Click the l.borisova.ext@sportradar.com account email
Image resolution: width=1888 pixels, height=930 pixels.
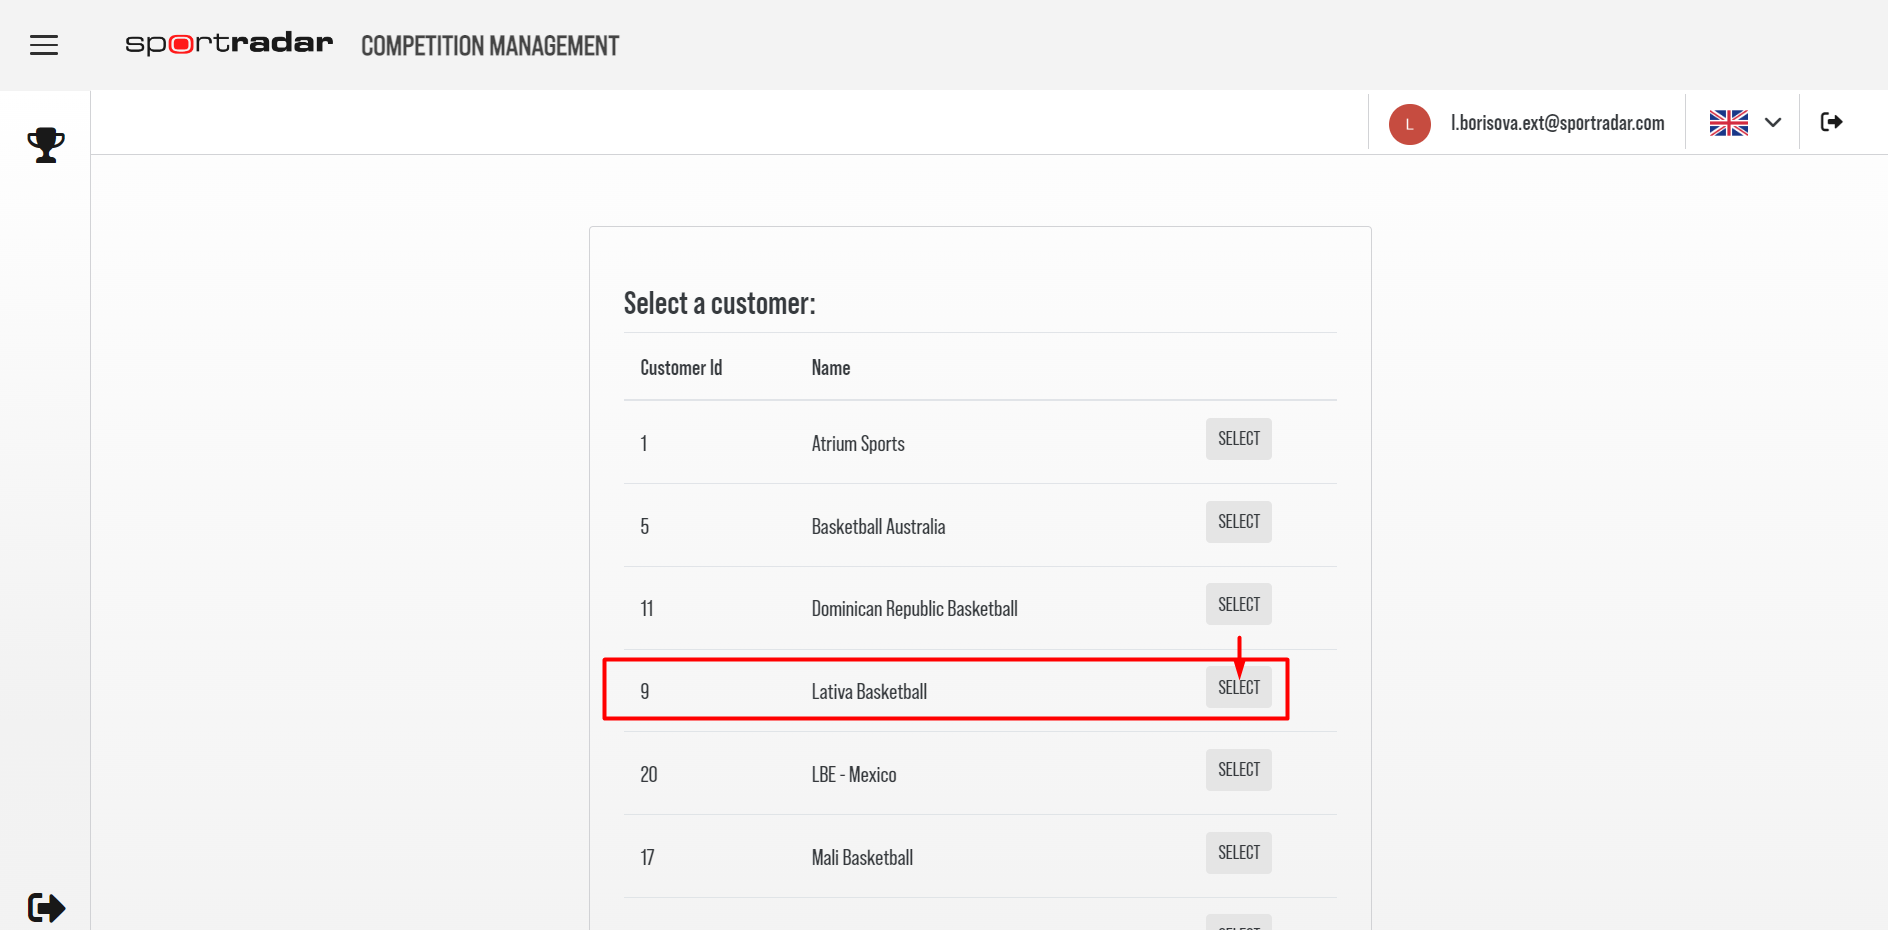pyautogui.click(x=1557, y=123)
